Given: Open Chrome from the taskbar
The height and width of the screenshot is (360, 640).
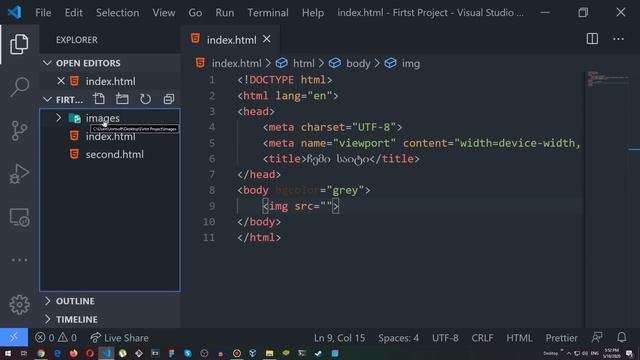Looking at the screenshot, I should pos(40,353).
